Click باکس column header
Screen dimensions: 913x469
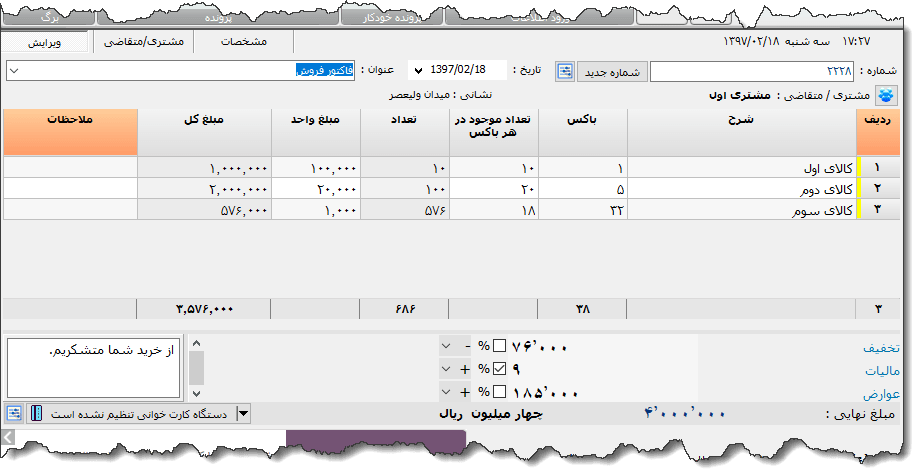pyautogui.click(x=582, y=132)
